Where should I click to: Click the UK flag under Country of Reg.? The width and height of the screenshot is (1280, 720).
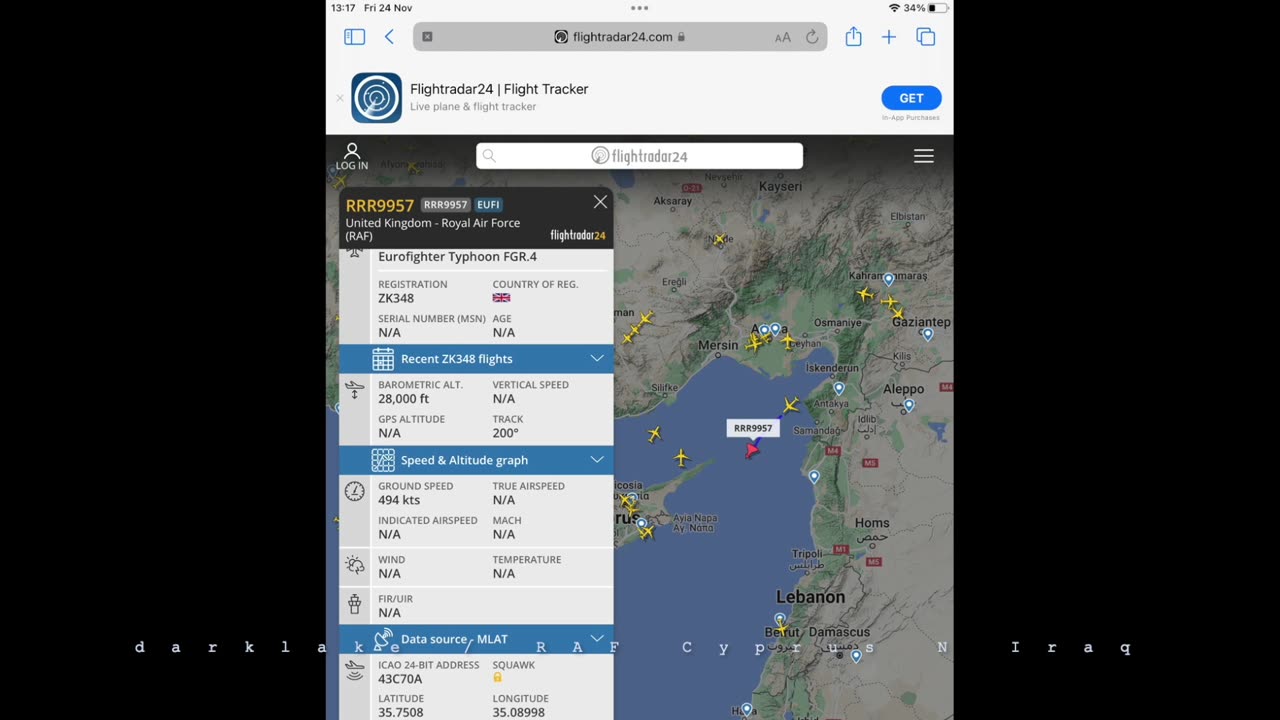tap(501, 298)
